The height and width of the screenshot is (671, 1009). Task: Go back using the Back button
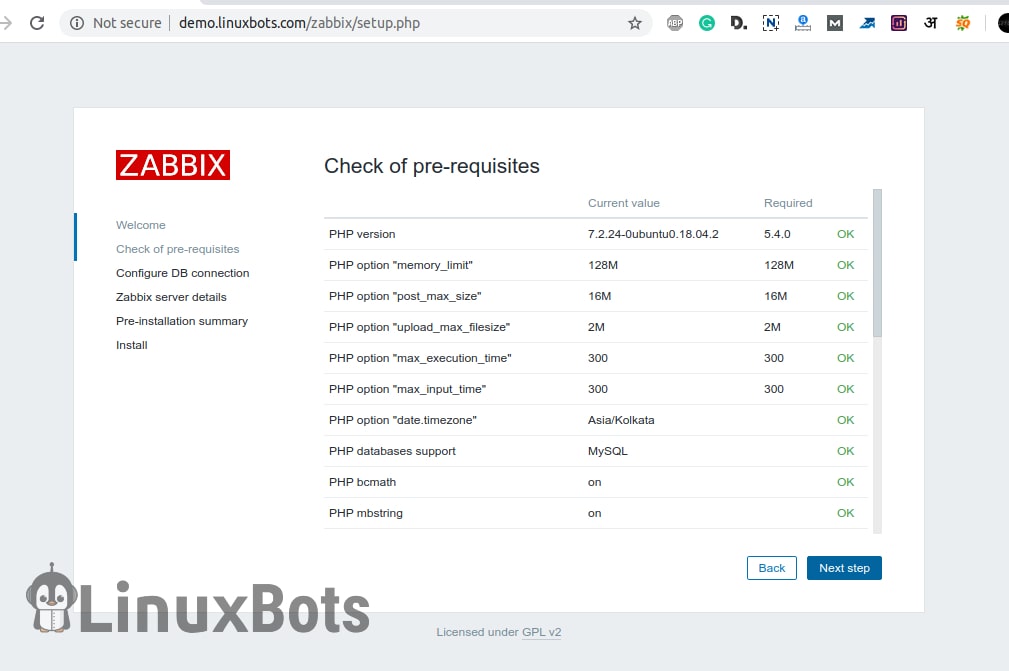coord(771,567)
